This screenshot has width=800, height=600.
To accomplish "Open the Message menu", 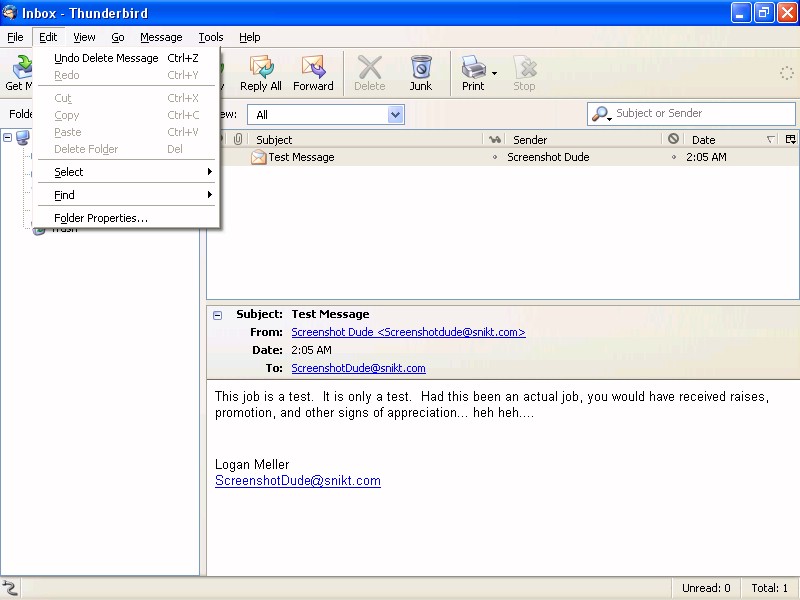I will 161,37.
